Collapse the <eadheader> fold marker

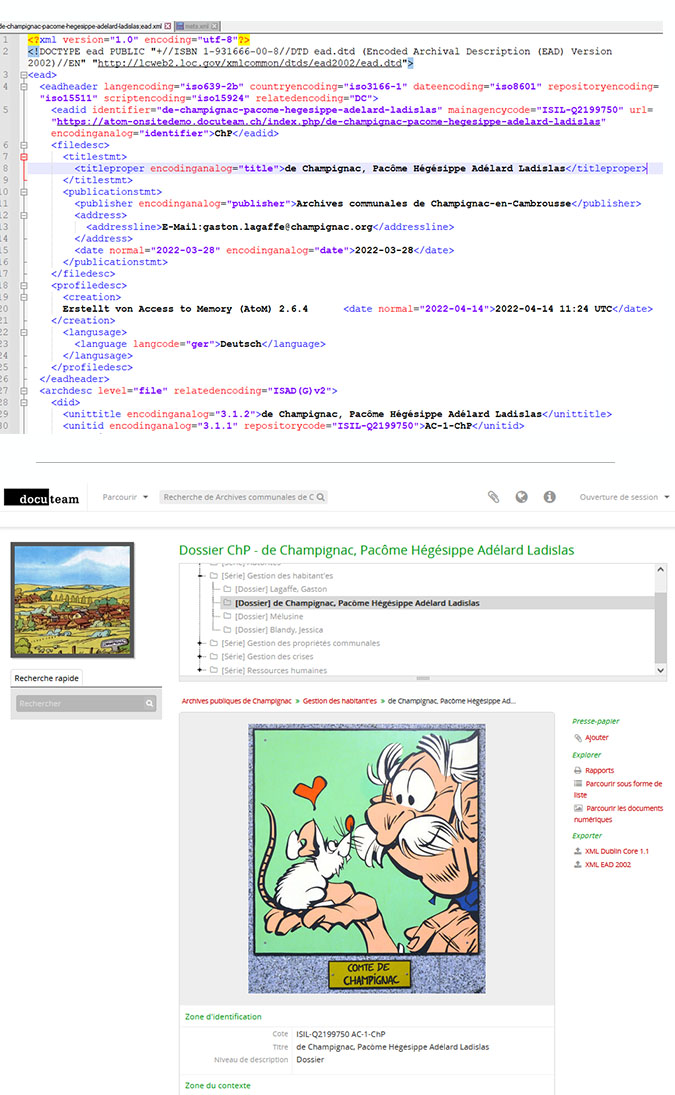pos(24,87)
